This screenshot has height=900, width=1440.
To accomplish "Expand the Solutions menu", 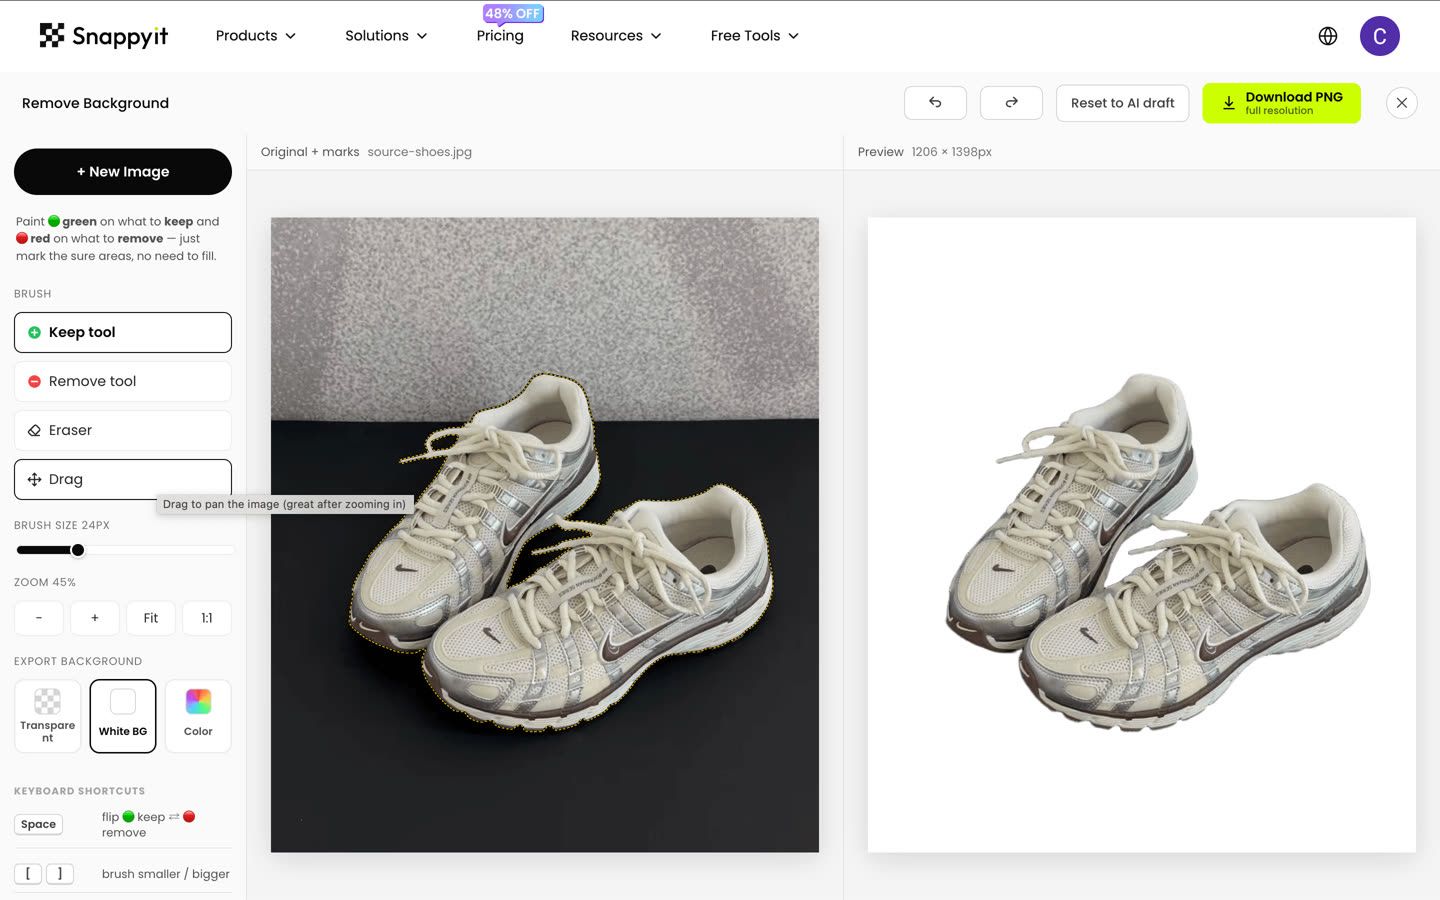I will tap(386, 36).
